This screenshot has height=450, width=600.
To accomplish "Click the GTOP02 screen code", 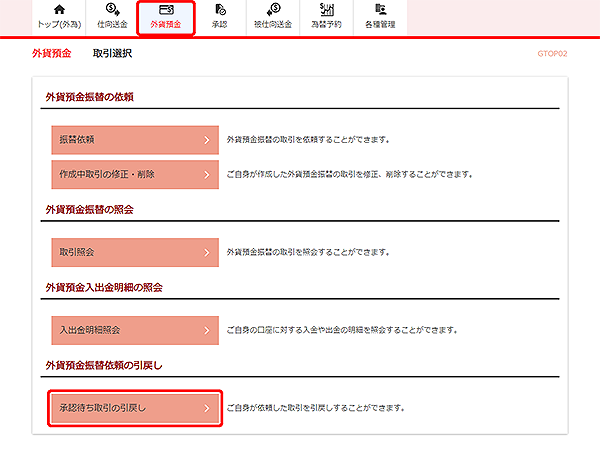I will (x=552, y=54).
